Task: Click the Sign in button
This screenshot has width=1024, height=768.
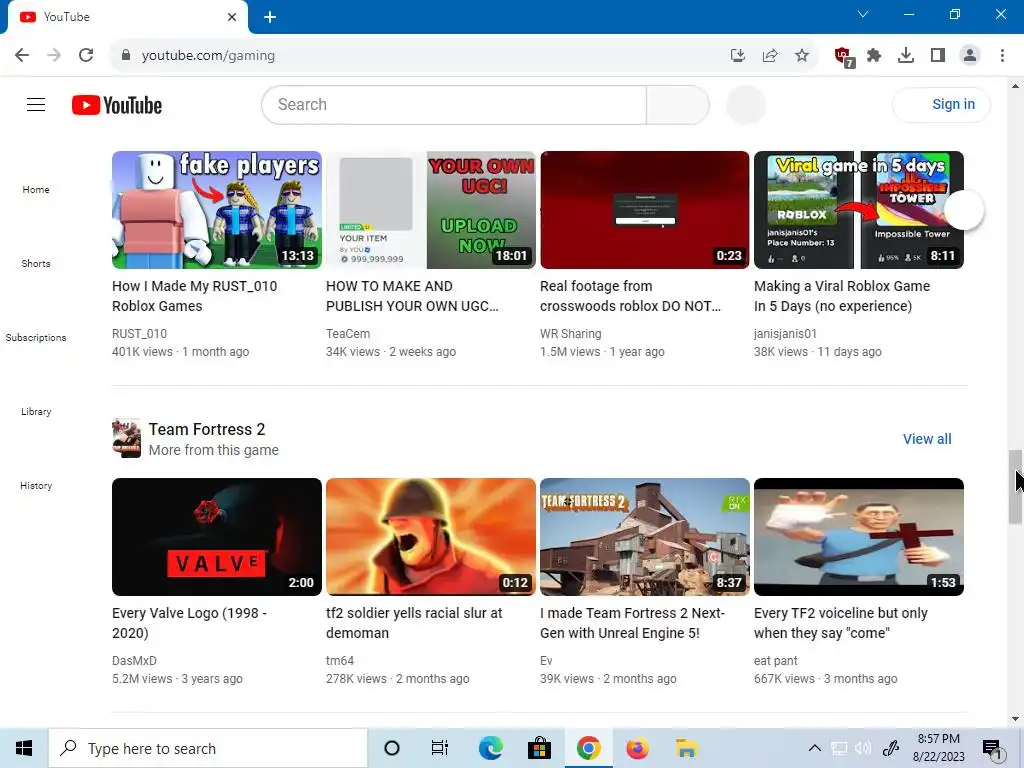Action: click(941, 104)
